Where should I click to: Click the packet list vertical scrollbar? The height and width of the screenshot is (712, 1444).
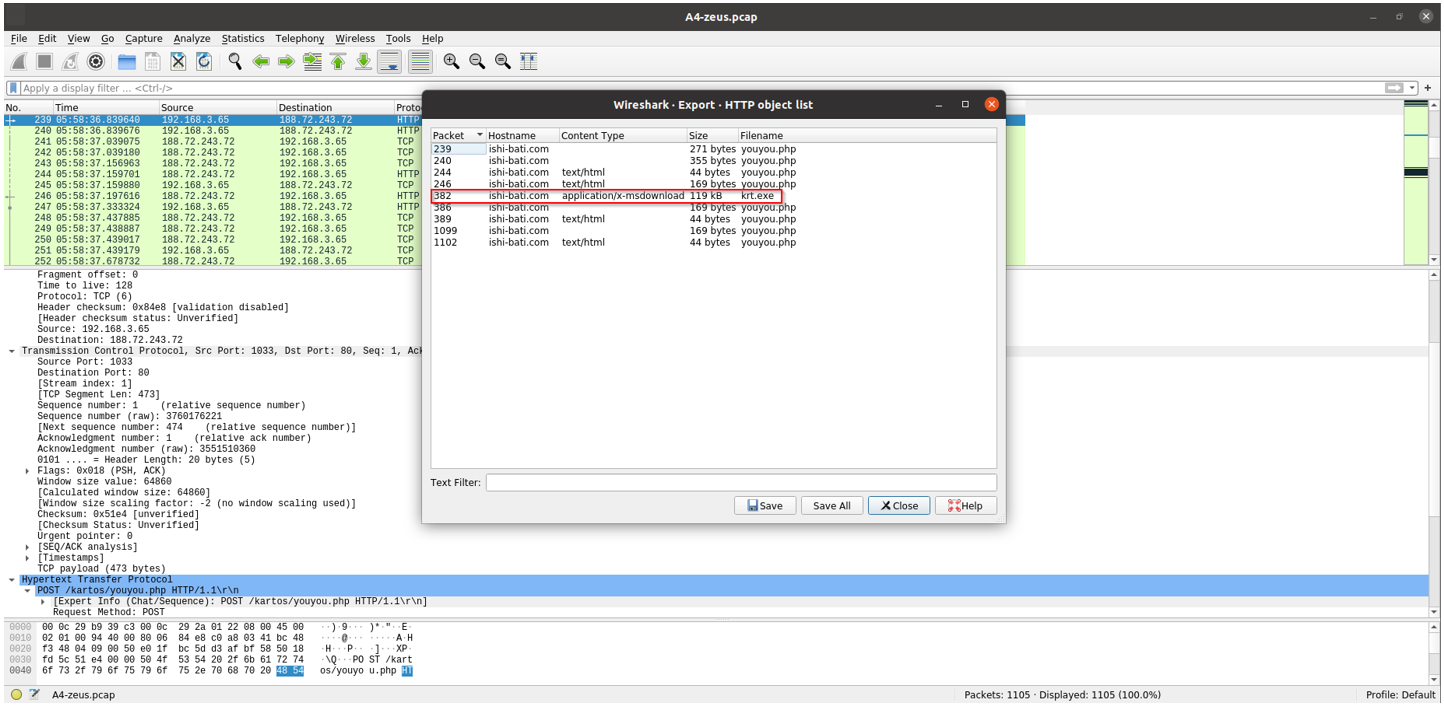pos(1436,183)
